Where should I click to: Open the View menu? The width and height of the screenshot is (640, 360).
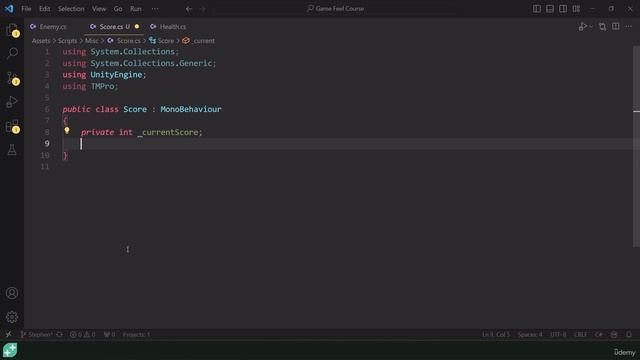pyautogui.click(x=99, y=9)
